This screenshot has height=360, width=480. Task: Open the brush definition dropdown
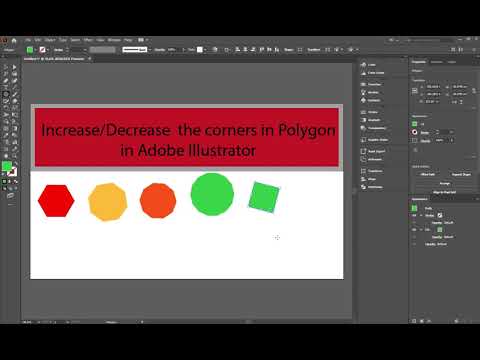point(150,50)
